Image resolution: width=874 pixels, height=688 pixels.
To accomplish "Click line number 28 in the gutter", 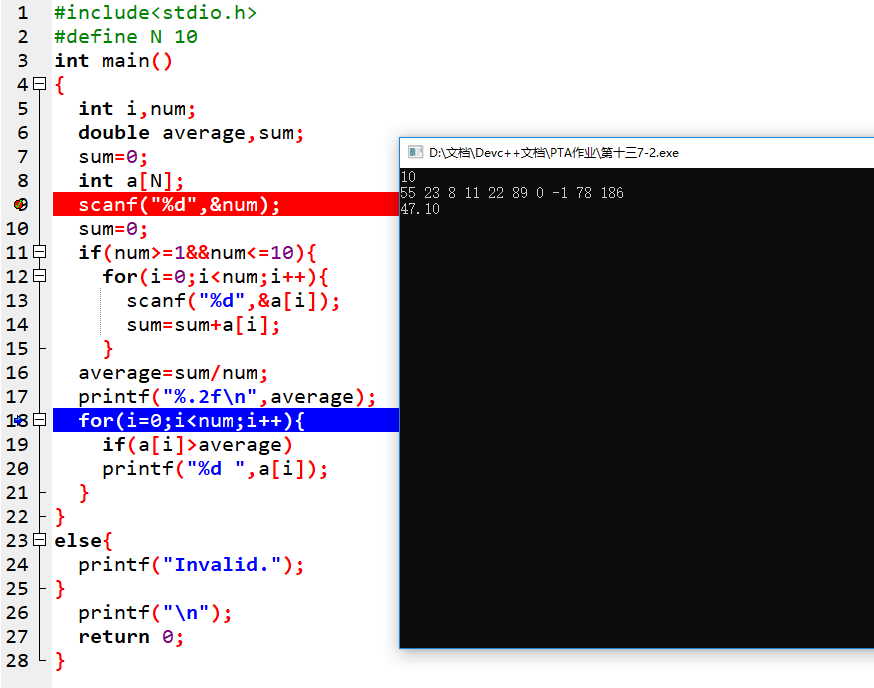I will pyautogui.click(x=17, y=660).
